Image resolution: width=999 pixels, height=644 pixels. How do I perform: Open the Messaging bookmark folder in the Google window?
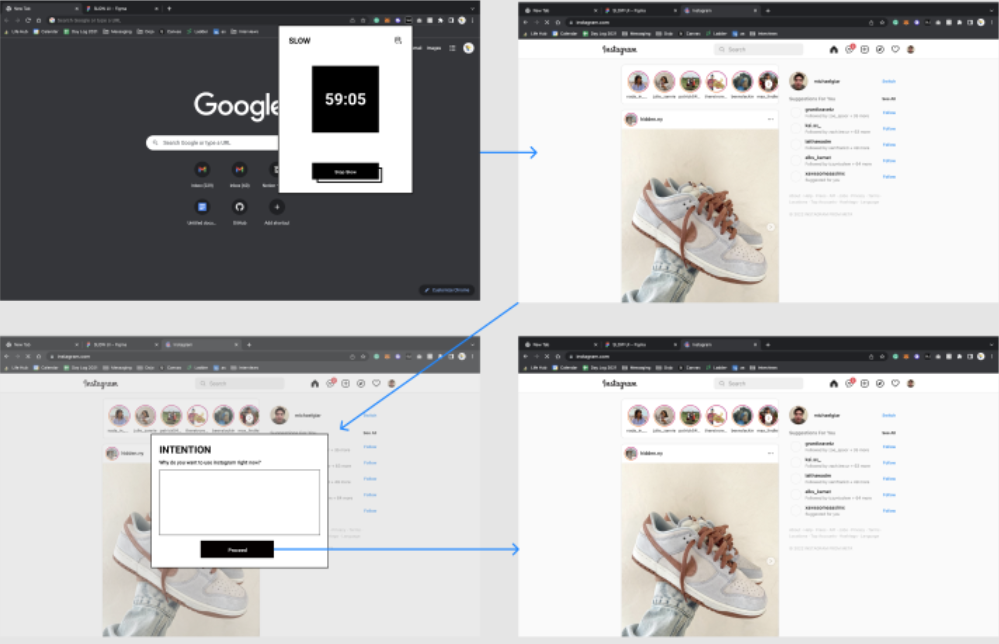pyautogui.click(x=117, y=31)
